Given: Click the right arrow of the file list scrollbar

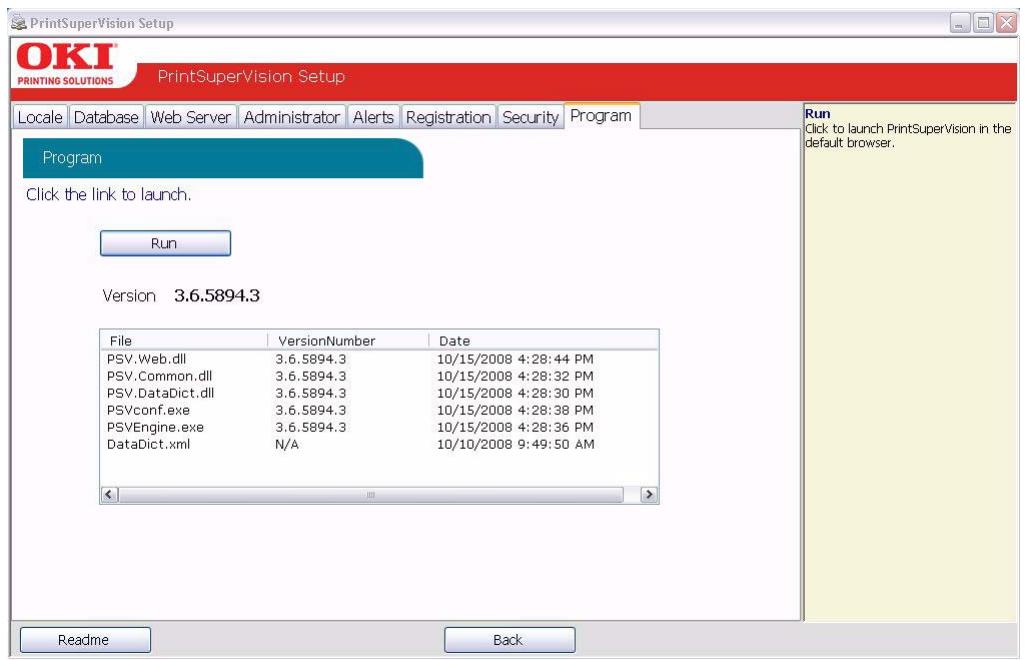Looking at the screenshot, I should 648,495.
